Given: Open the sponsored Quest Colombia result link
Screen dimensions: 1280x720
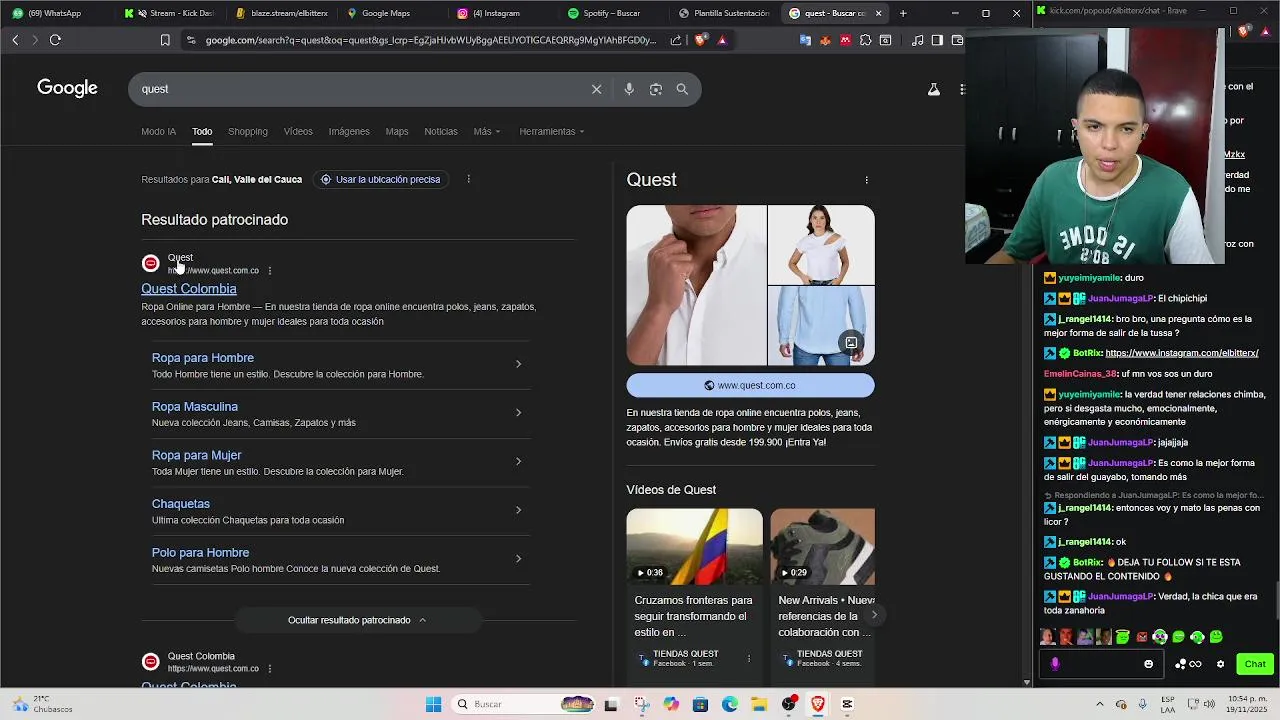Looking at the screenshot, I should pos(189,289).
